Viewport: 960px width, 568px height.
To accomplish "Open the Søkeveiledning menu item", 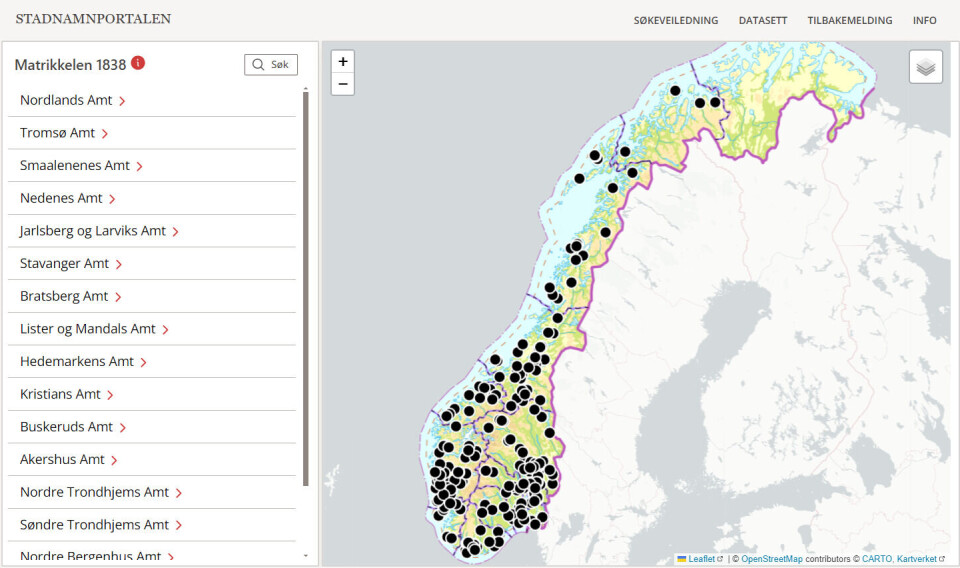I will [x=675, y=20].
